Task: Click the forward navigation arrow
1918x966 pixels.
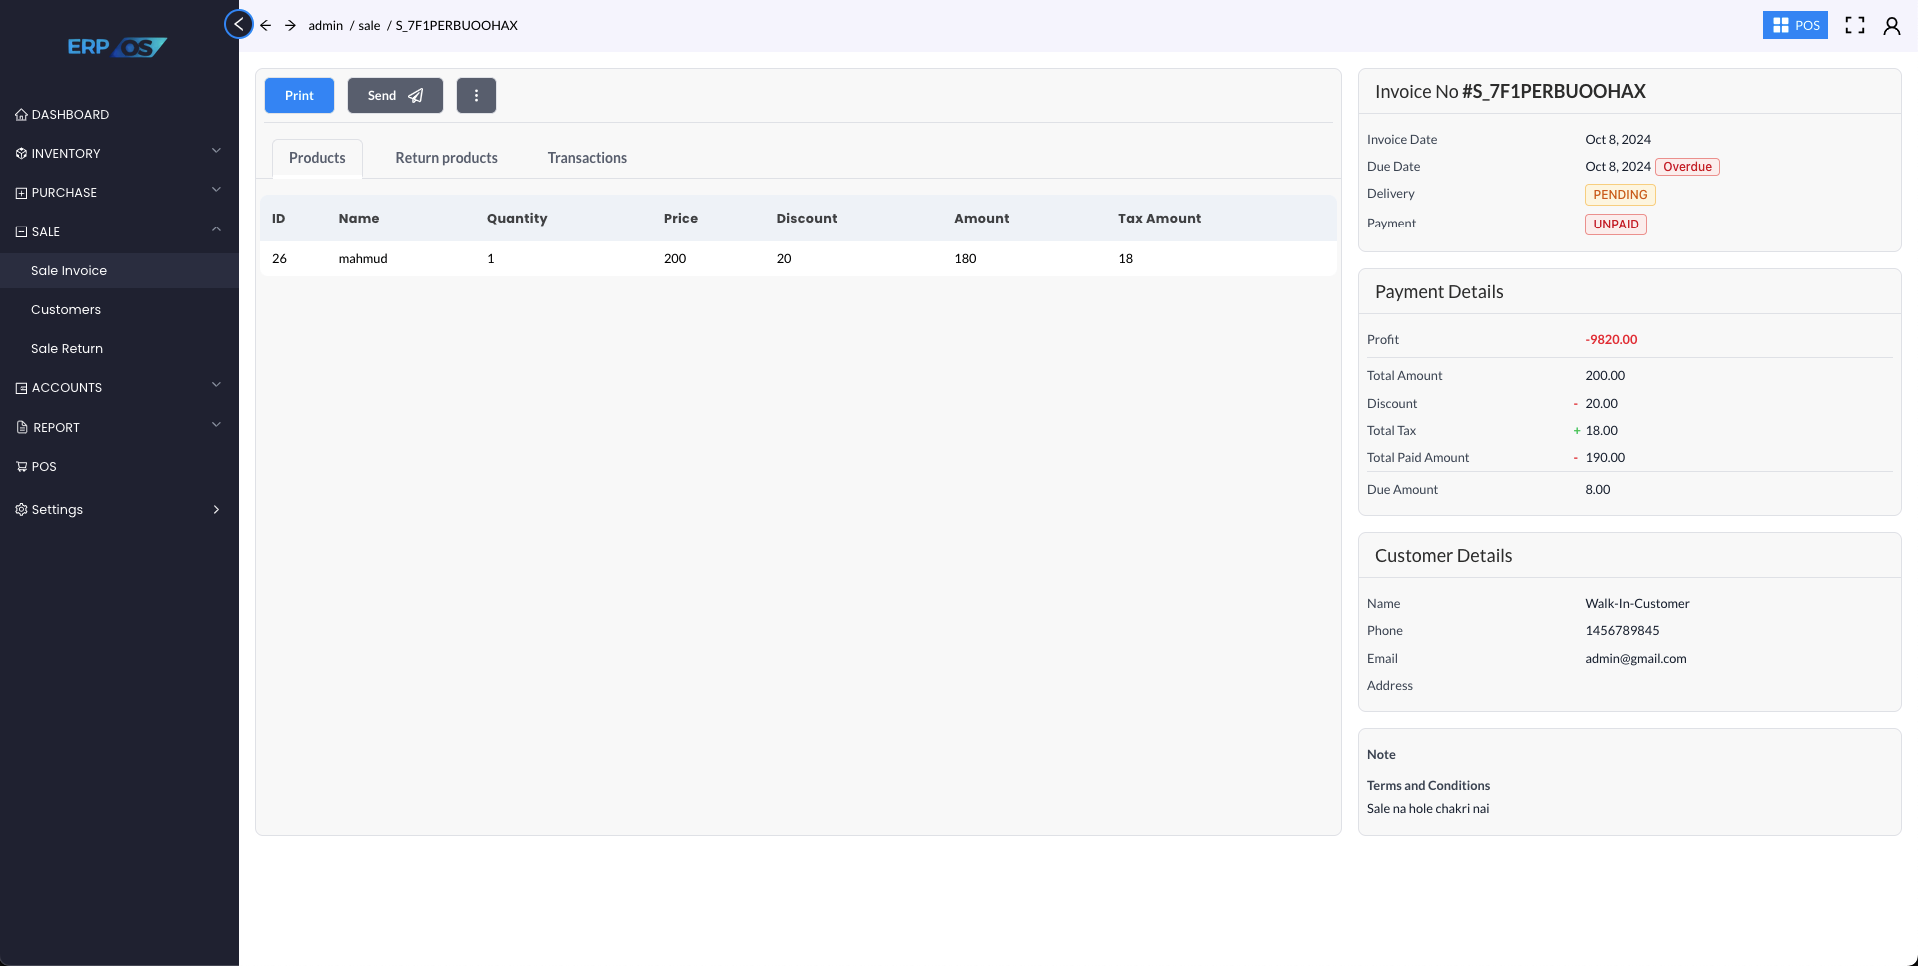Action: click(290, 25)
